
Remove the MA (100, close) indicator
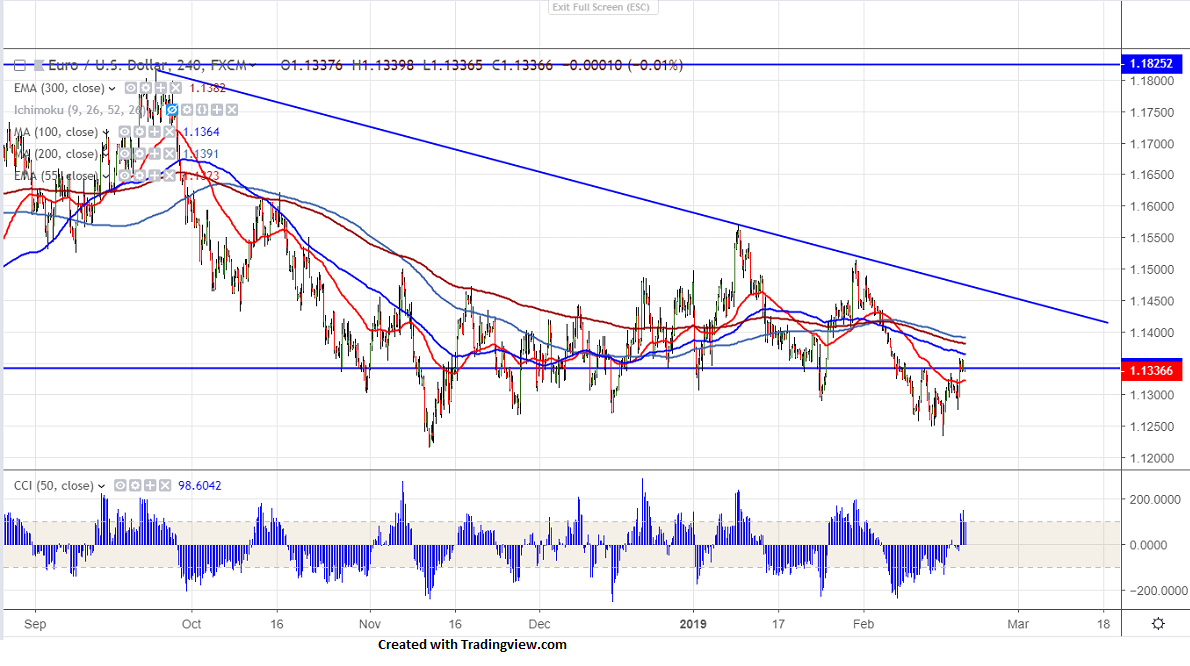(169, 132)
